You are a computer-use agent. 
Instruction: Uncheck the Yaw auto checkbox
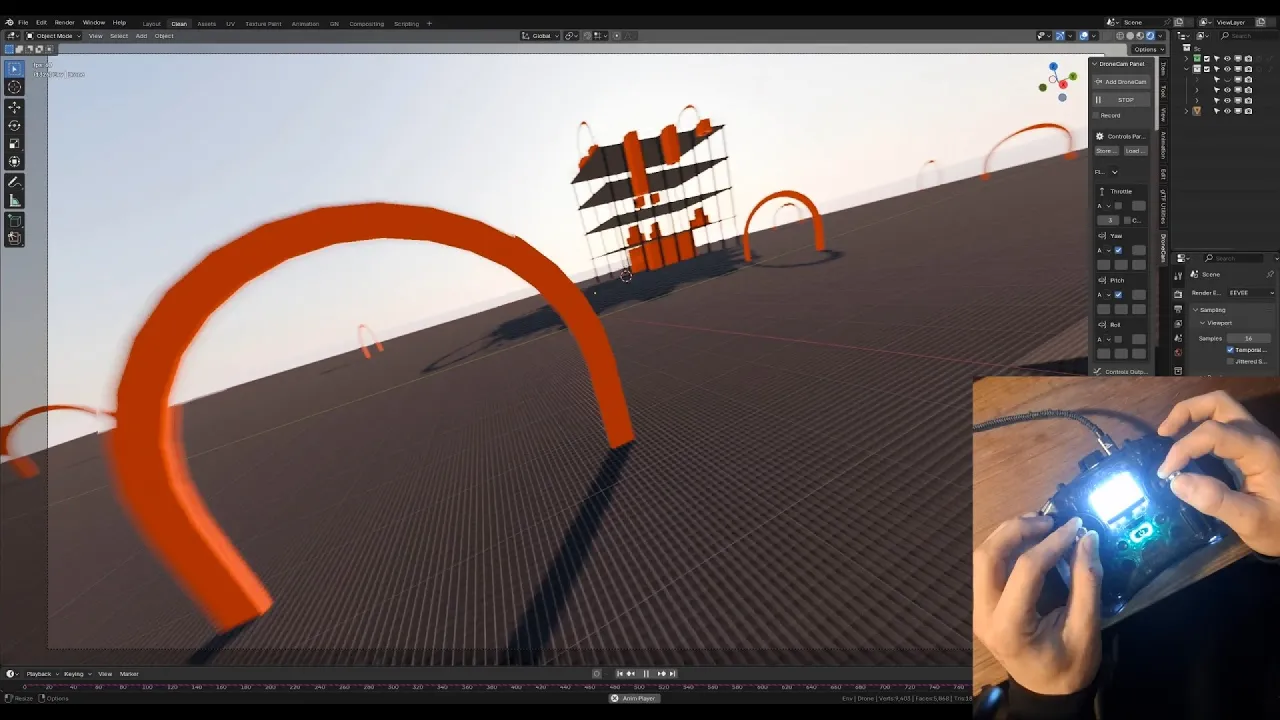1118,250
